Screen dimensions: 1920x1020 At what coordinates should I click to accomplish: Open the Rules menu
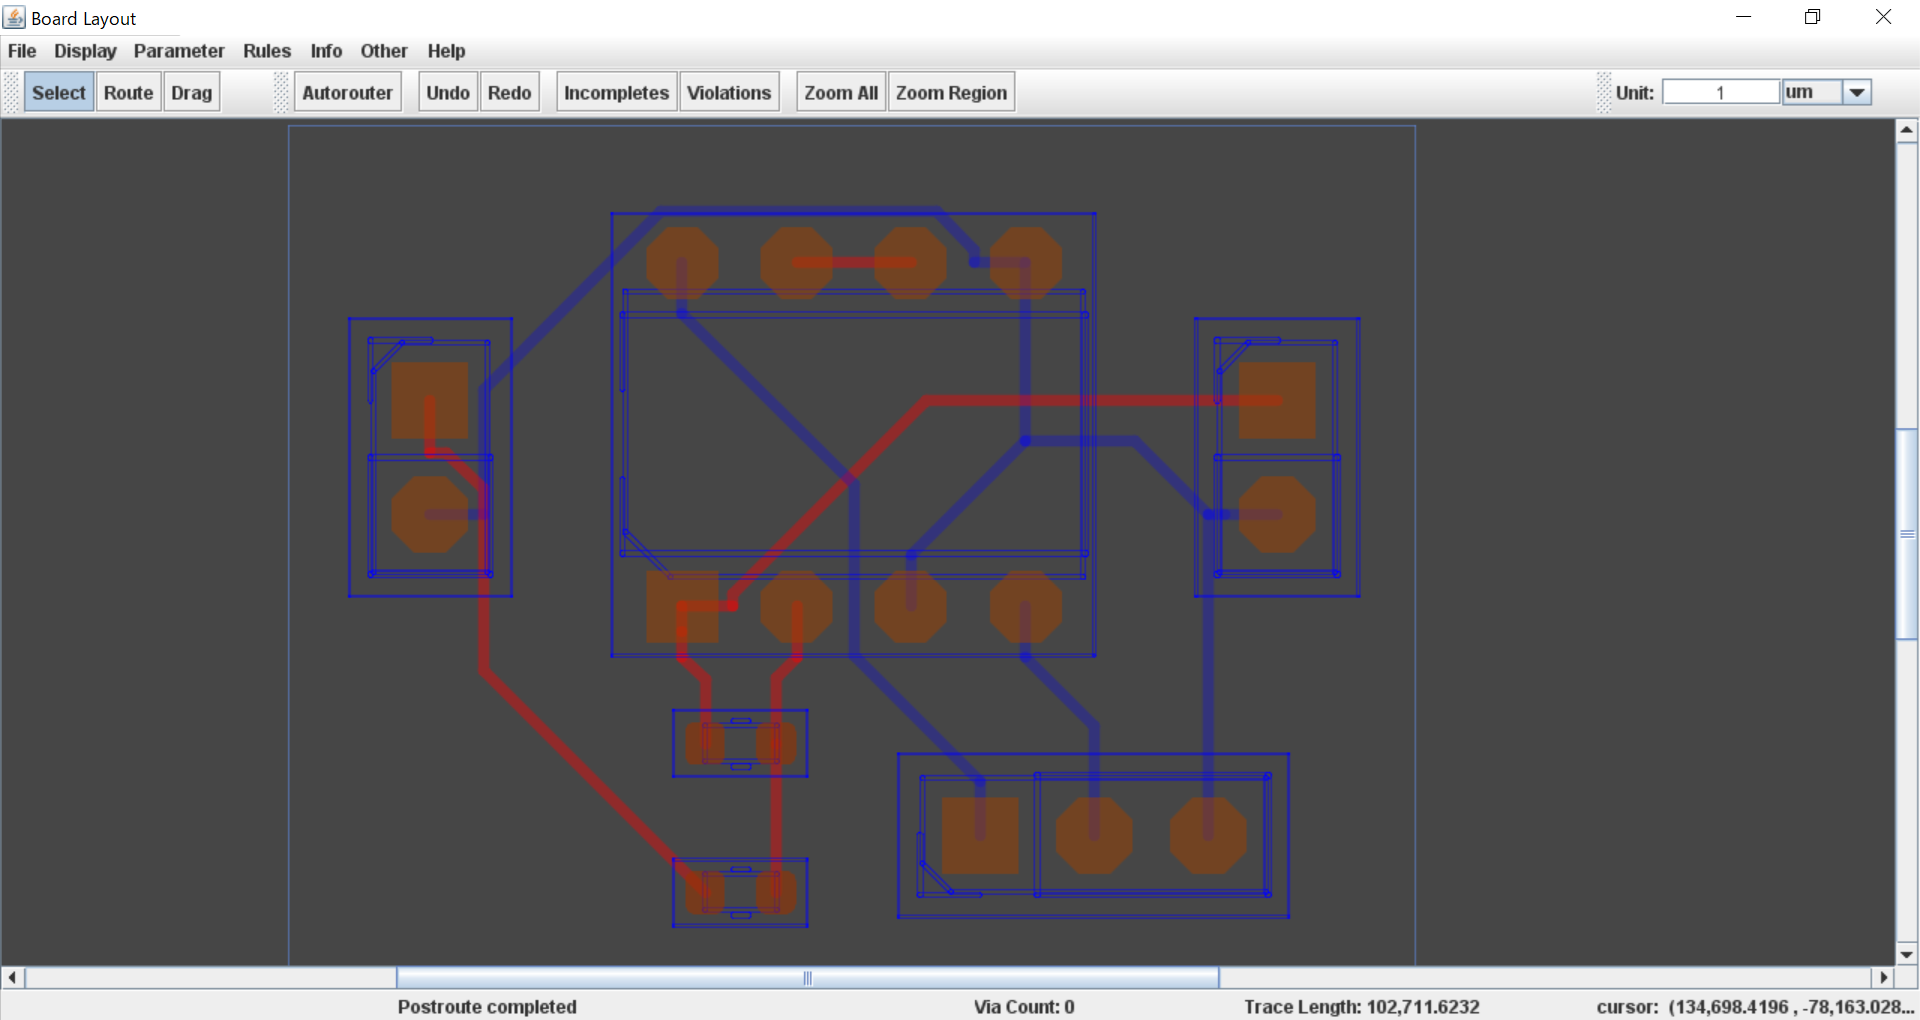point(266,51)
